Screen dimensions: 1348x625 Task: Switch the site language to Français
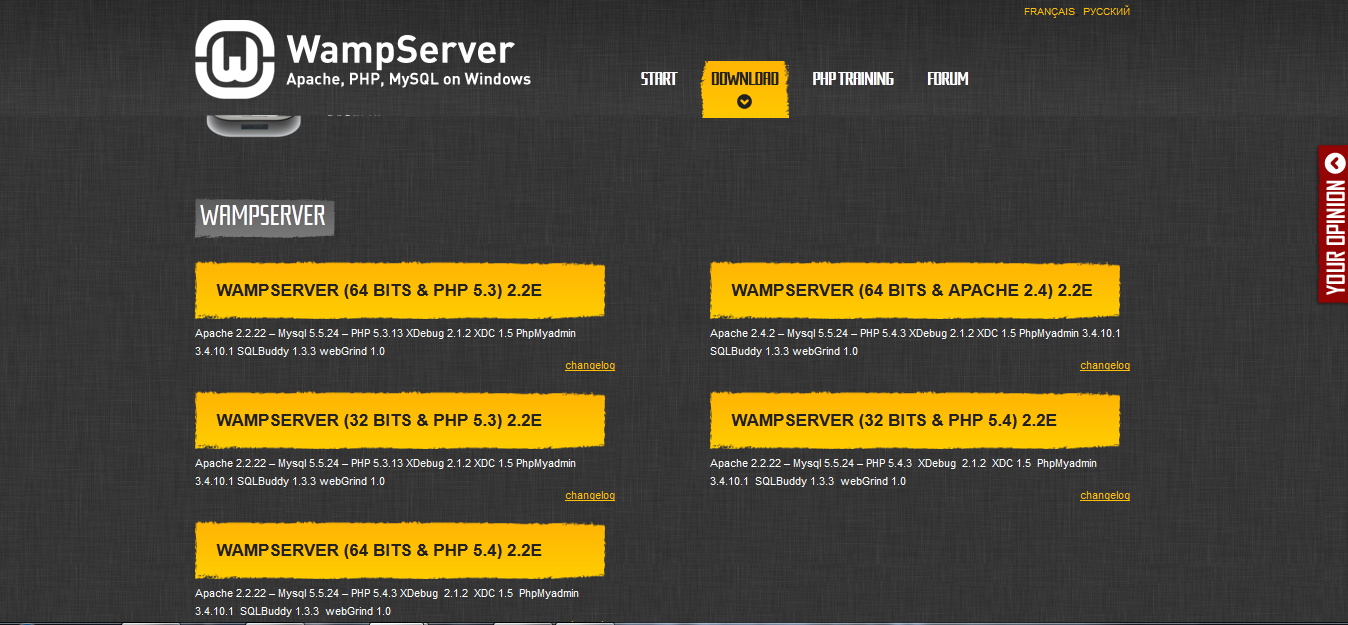[1049, 12]
